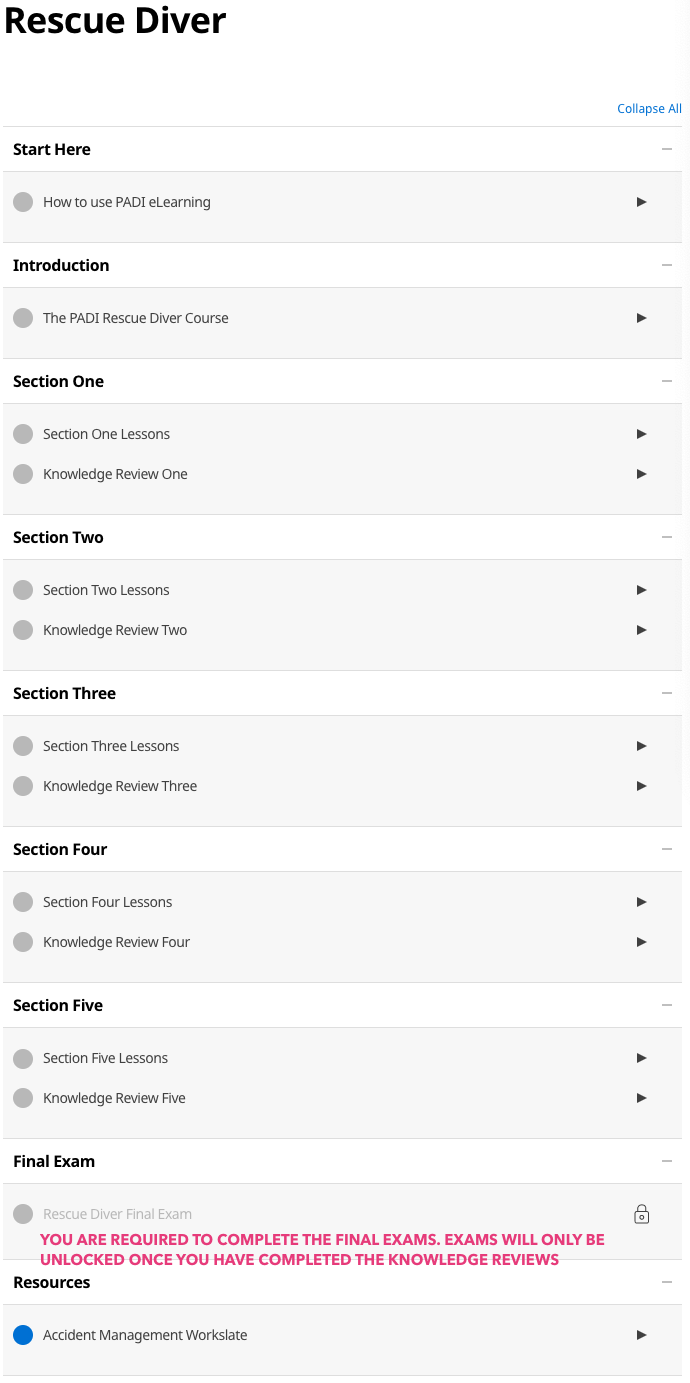Click grey progress circle for Section Four Lessons

tap(23, 902)
